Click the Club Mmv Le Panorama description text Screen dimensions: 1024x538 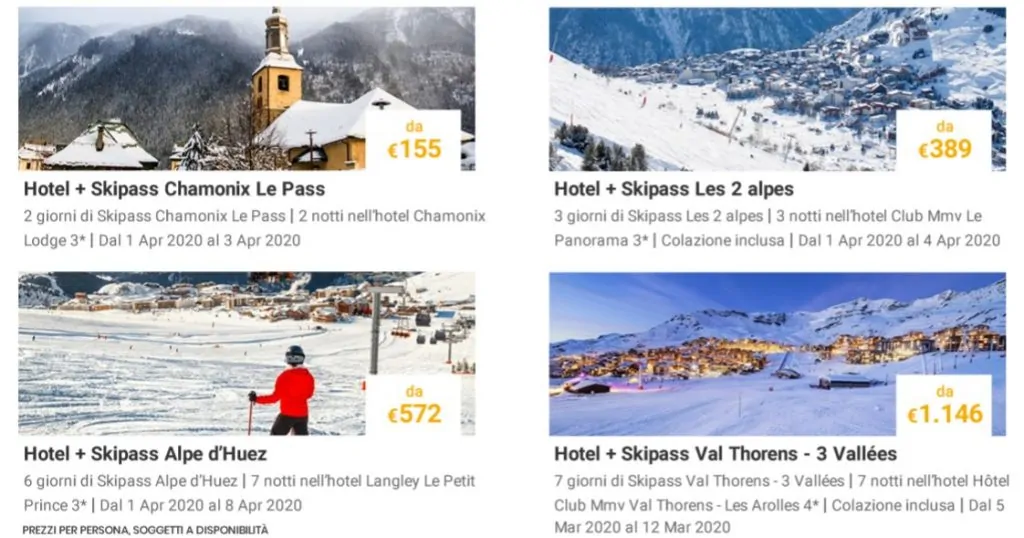pyautogui.click(x=777, y=228)
